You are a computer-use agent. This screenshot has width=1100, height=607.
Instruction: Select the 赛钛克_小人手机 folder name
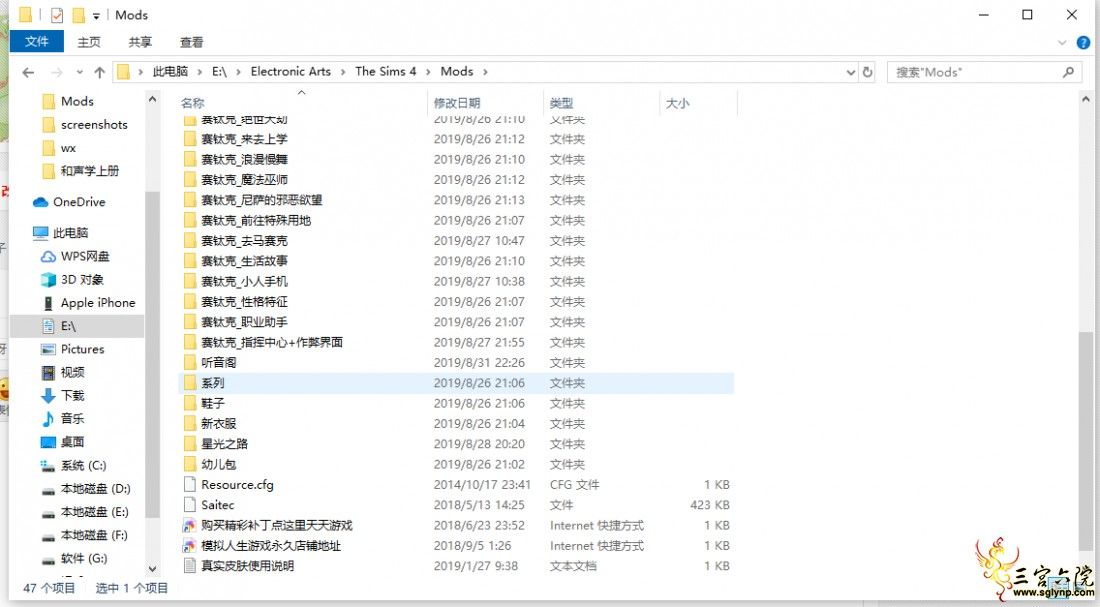pos(244,281)
